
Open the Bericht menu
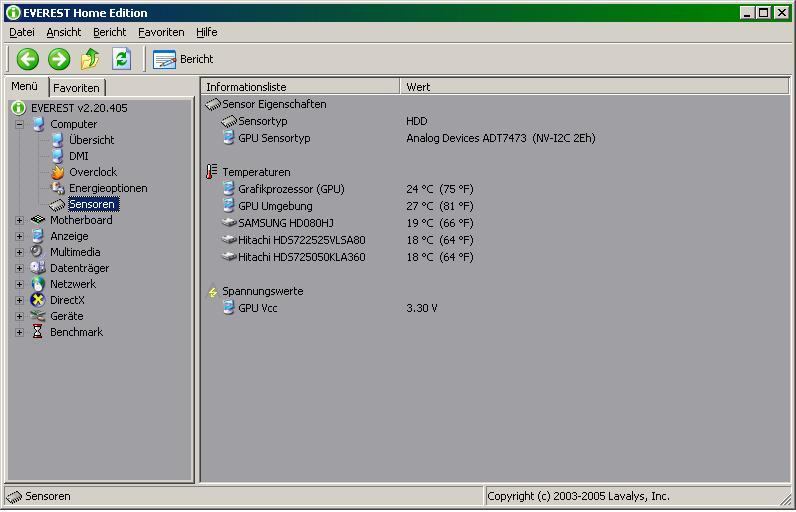tap(109, 32)
